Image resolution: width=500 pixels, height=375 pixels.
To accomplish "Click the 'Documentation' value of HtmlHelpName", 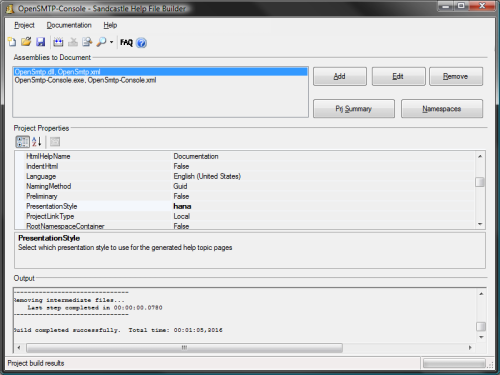I will coord(196,156).
